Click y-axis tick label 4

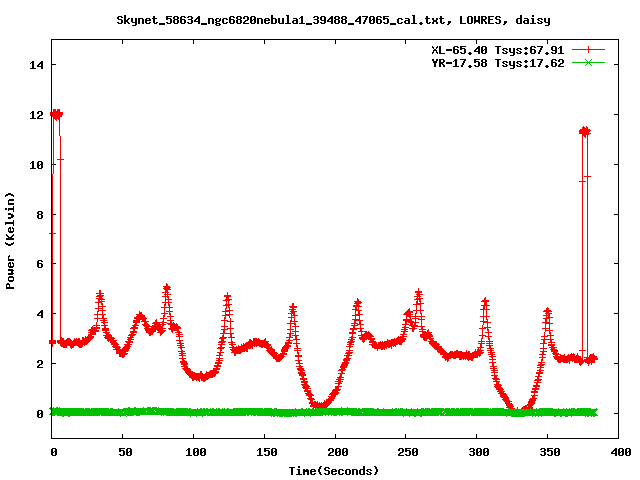click(40, 314)
